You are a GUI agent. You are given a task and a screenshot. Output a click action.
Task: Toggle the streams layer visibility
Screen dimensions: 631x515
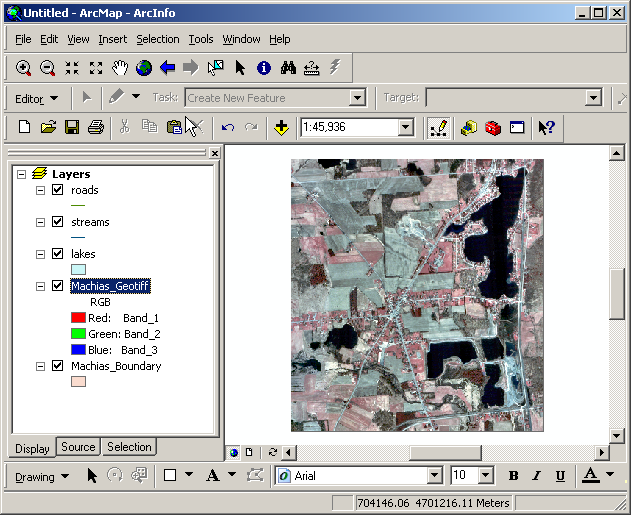[x=57, y=222]
